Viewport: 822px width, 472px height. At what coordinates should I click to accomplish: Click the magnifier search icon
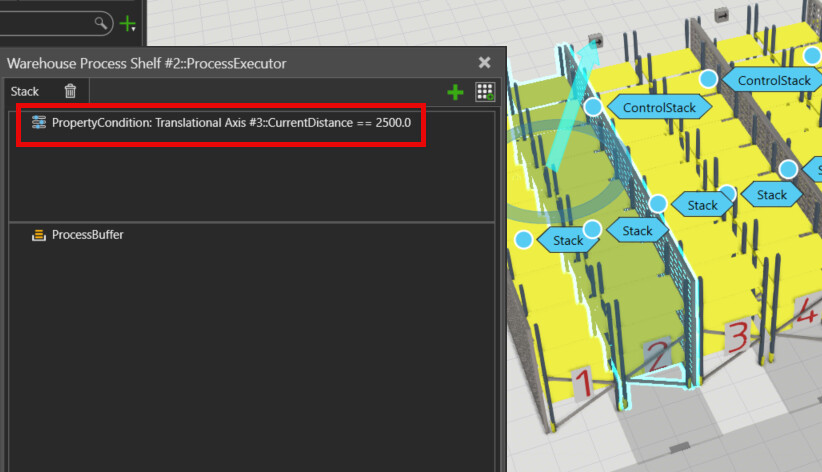[x=101, y=23]
